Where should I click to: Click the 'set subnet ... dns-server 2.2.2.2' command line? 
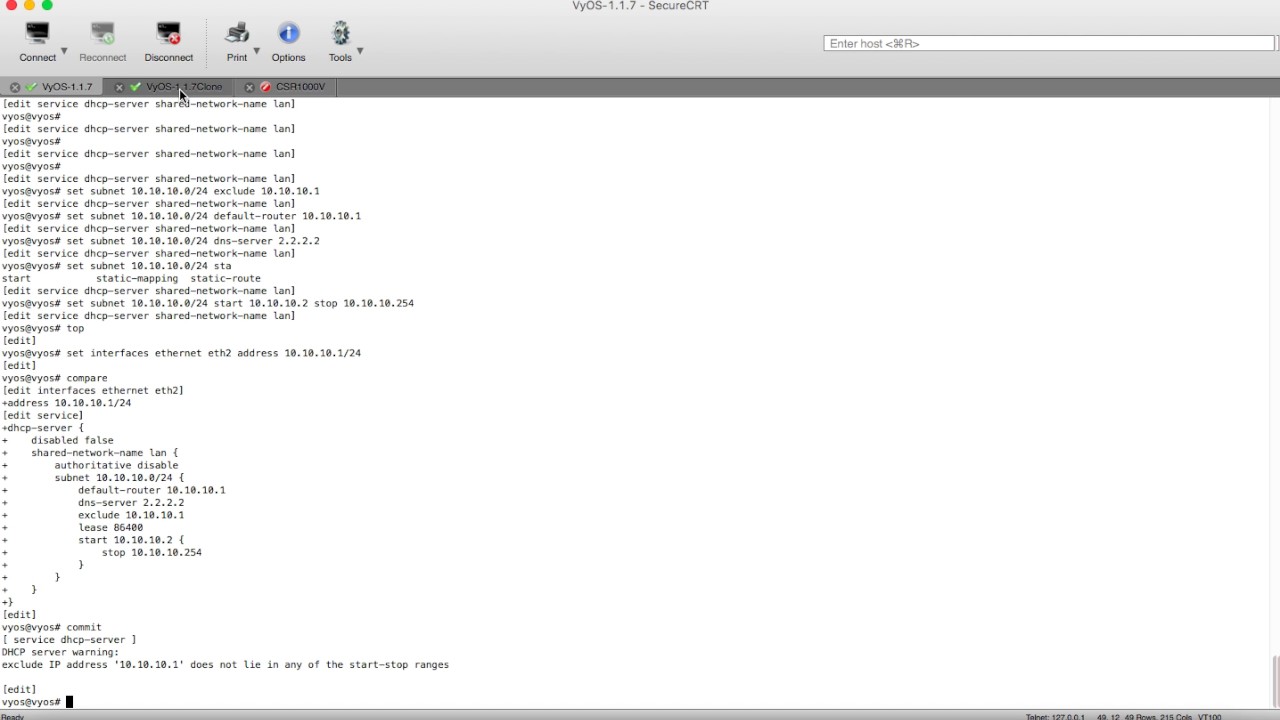pos(161,241)
